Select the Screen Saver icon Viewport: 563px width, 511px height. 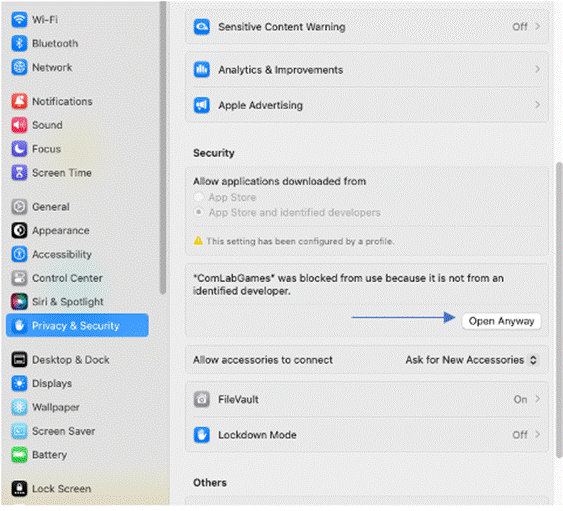click(x=19, y=431)
